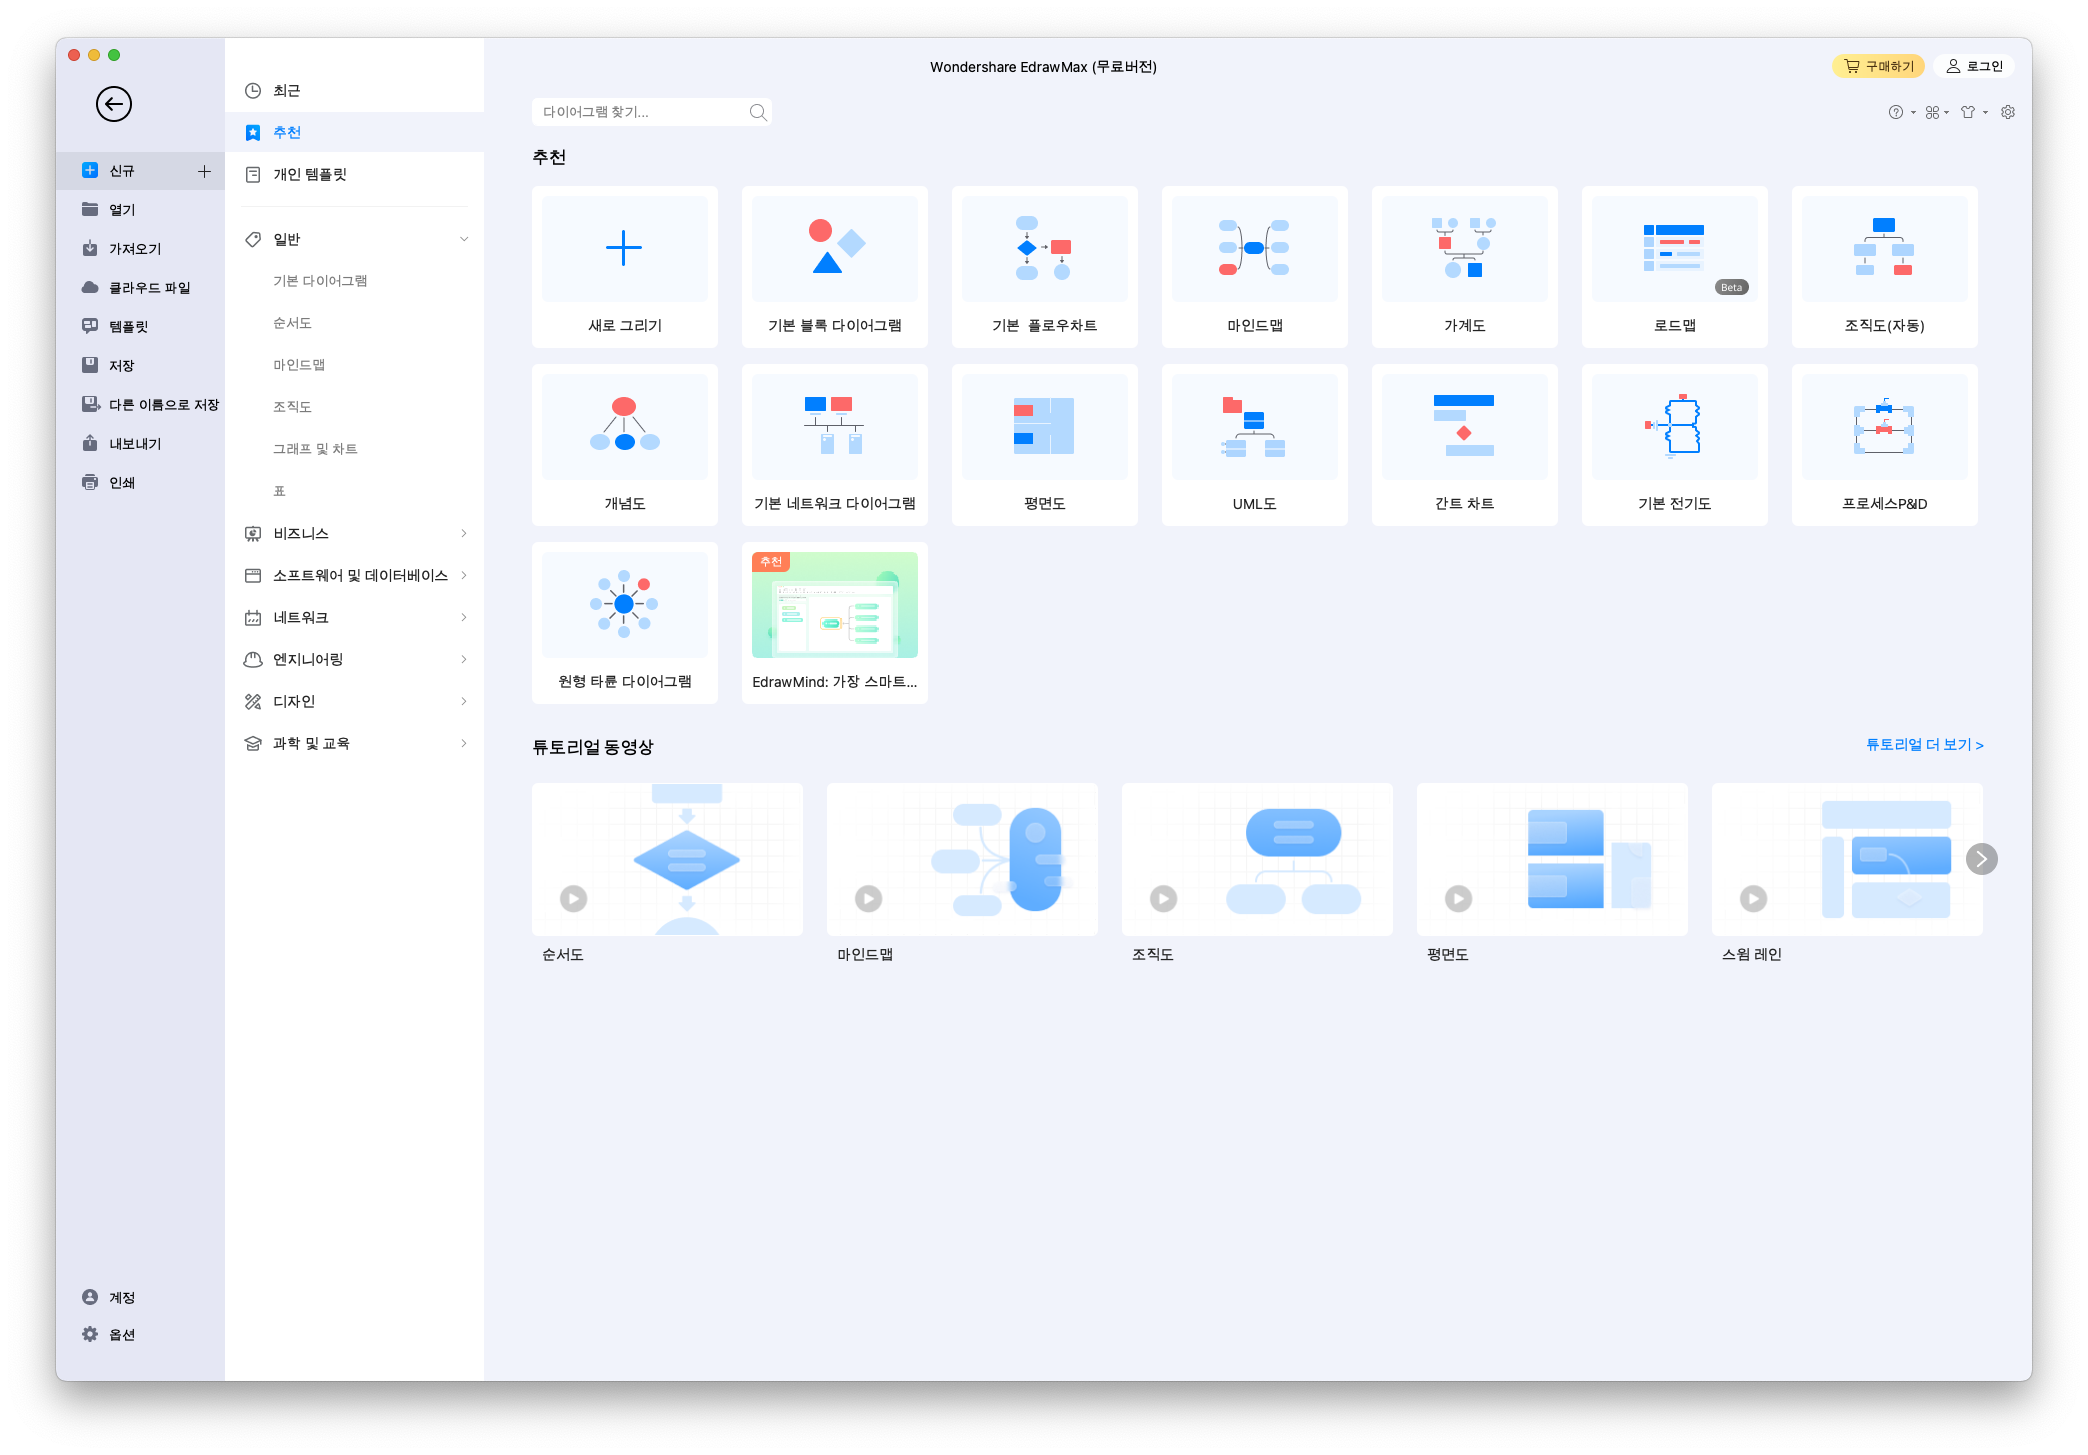Play the 순서도 tutorial video
This screenshot has width=2088, height=1455.
573,898
